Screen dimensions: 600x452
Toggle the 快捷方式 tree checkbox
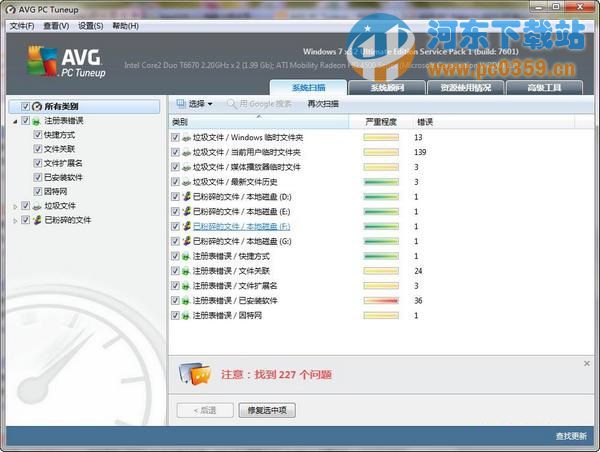click(x=38, y=135)
